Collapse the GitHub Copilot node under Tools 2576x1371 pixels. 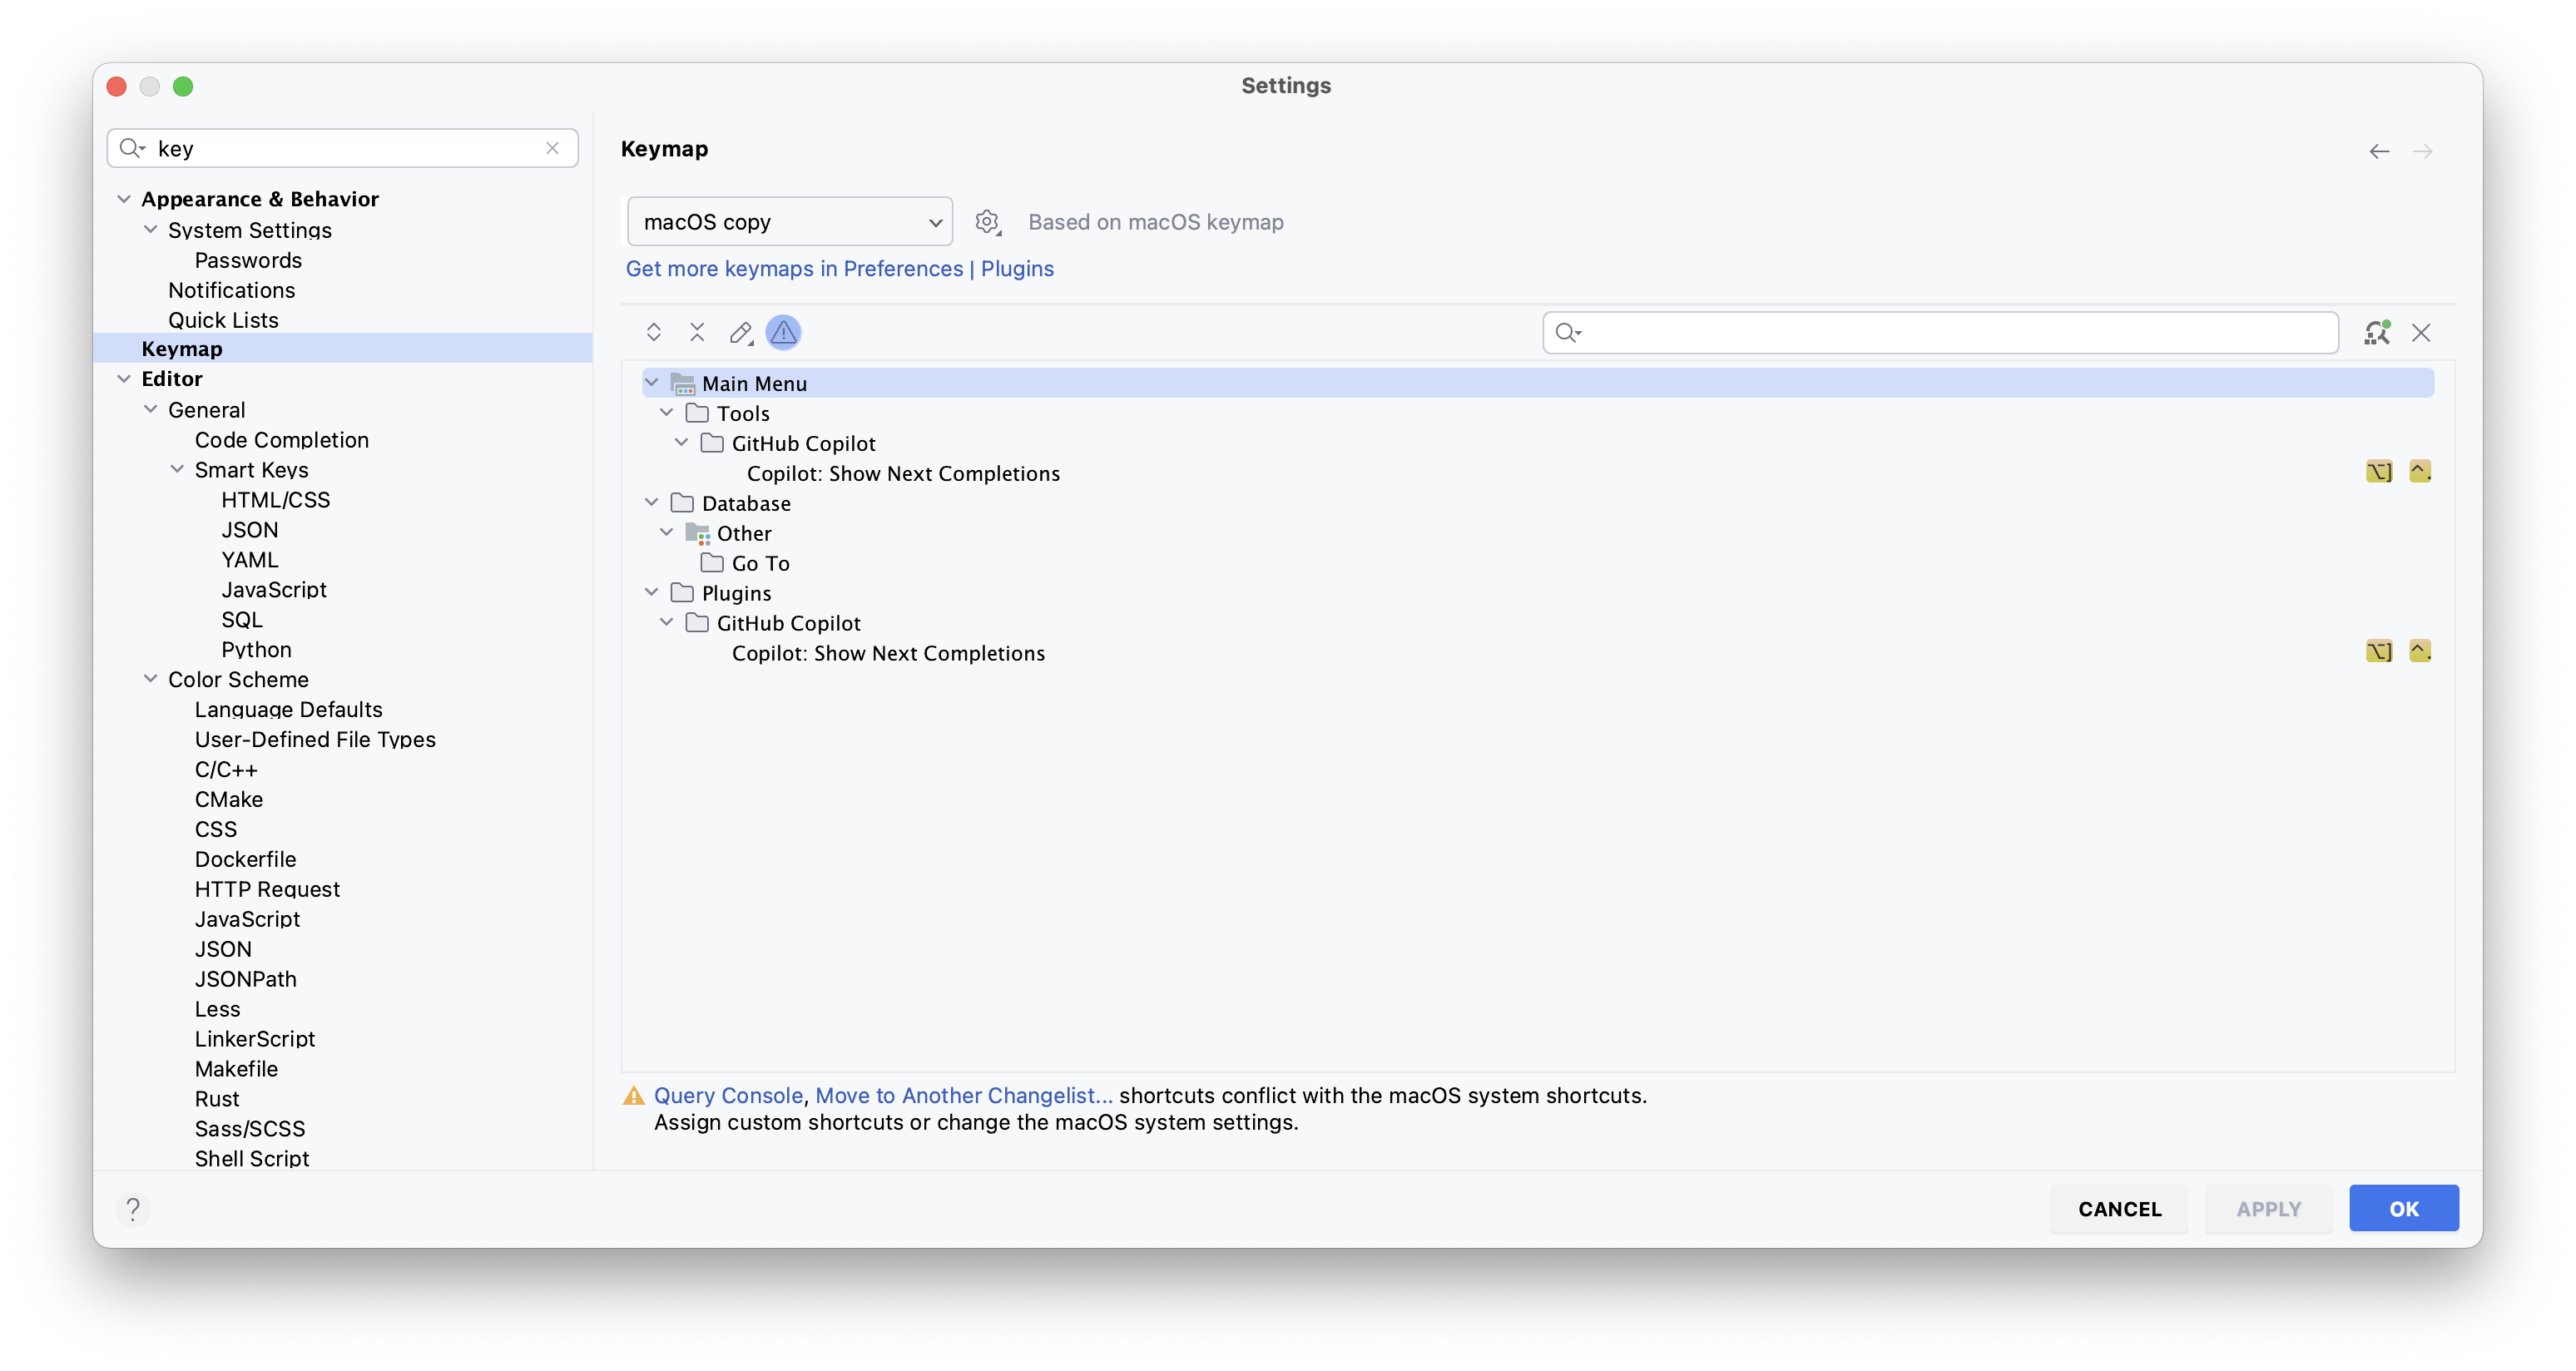point(681,442)
